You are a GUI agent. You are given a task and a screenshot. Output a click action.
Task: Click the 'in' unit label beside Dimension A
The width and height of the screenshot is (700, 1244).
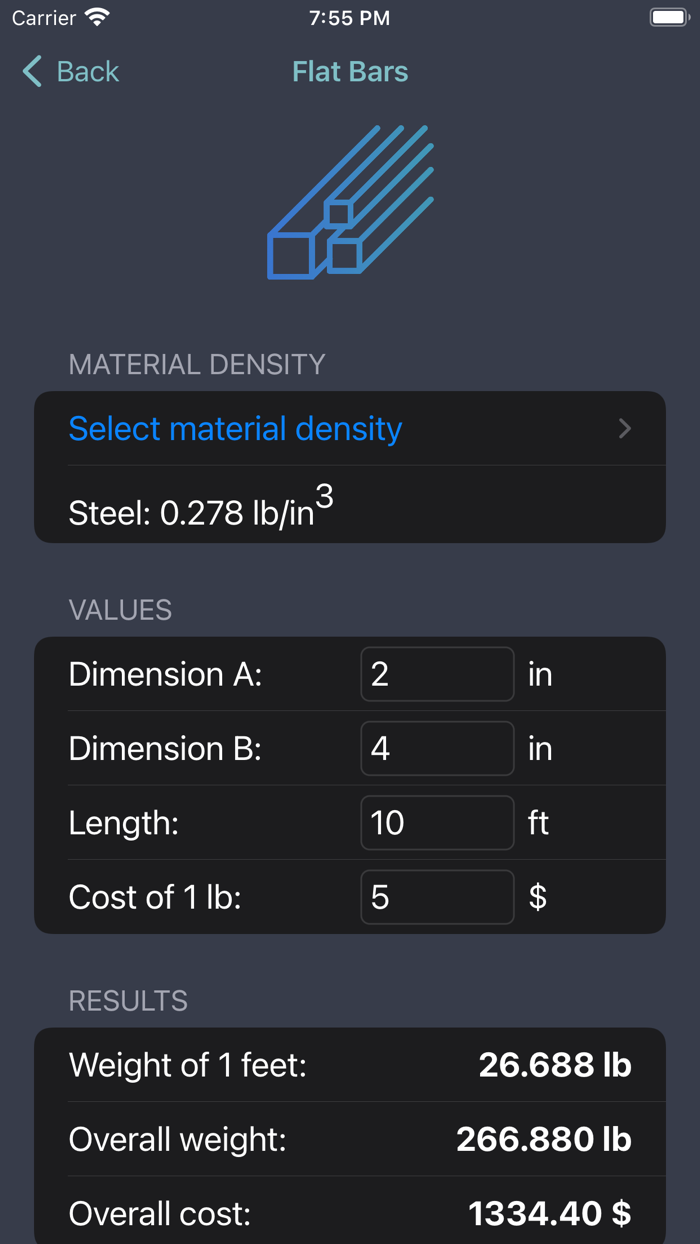coord(539,674)
